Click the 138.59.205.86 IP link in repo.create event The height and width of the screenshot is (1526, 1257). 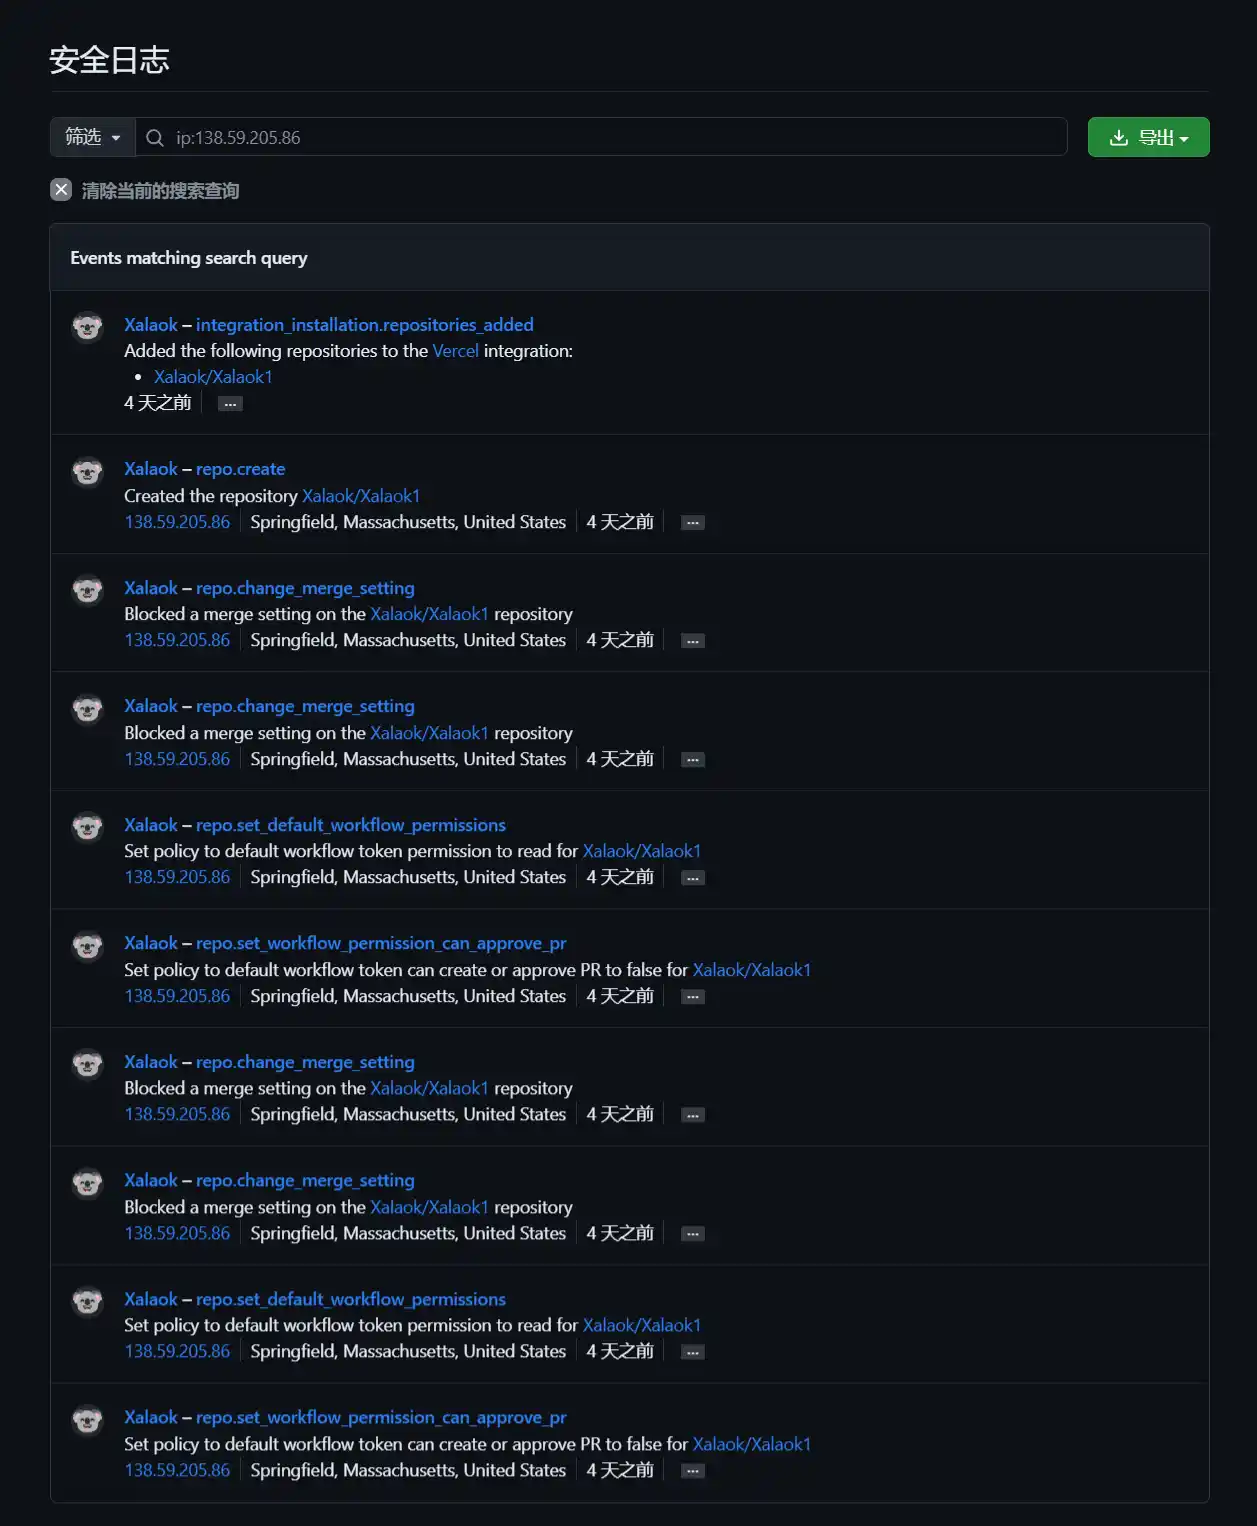coord(177,521)
